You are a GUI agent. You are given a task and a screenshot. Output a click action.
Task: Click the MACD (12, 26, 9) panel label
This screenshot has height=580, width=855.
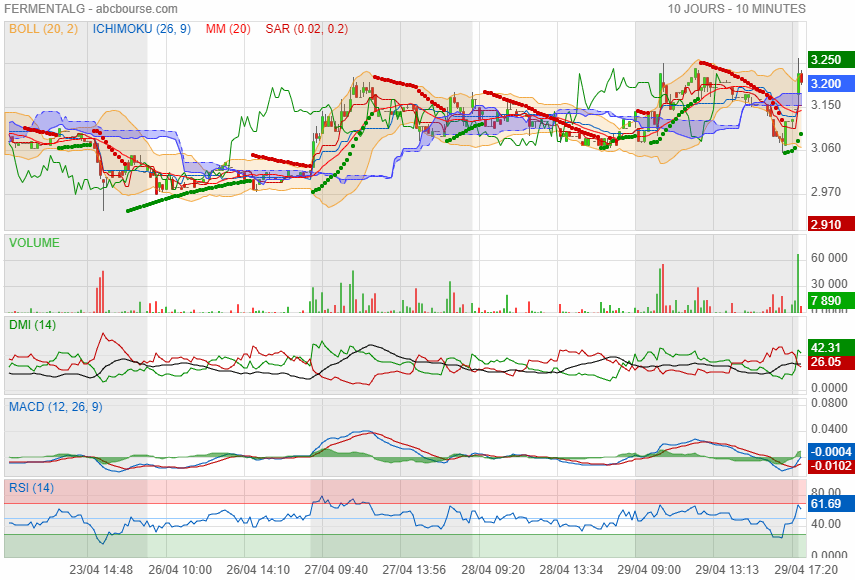click(x=56, y=407)
